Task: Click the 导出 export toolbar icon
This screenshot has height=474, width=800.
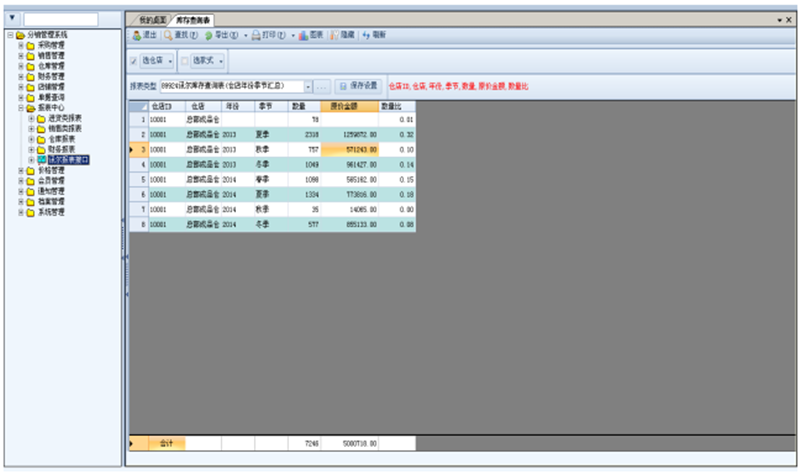Action: click(x=208, y=35)
